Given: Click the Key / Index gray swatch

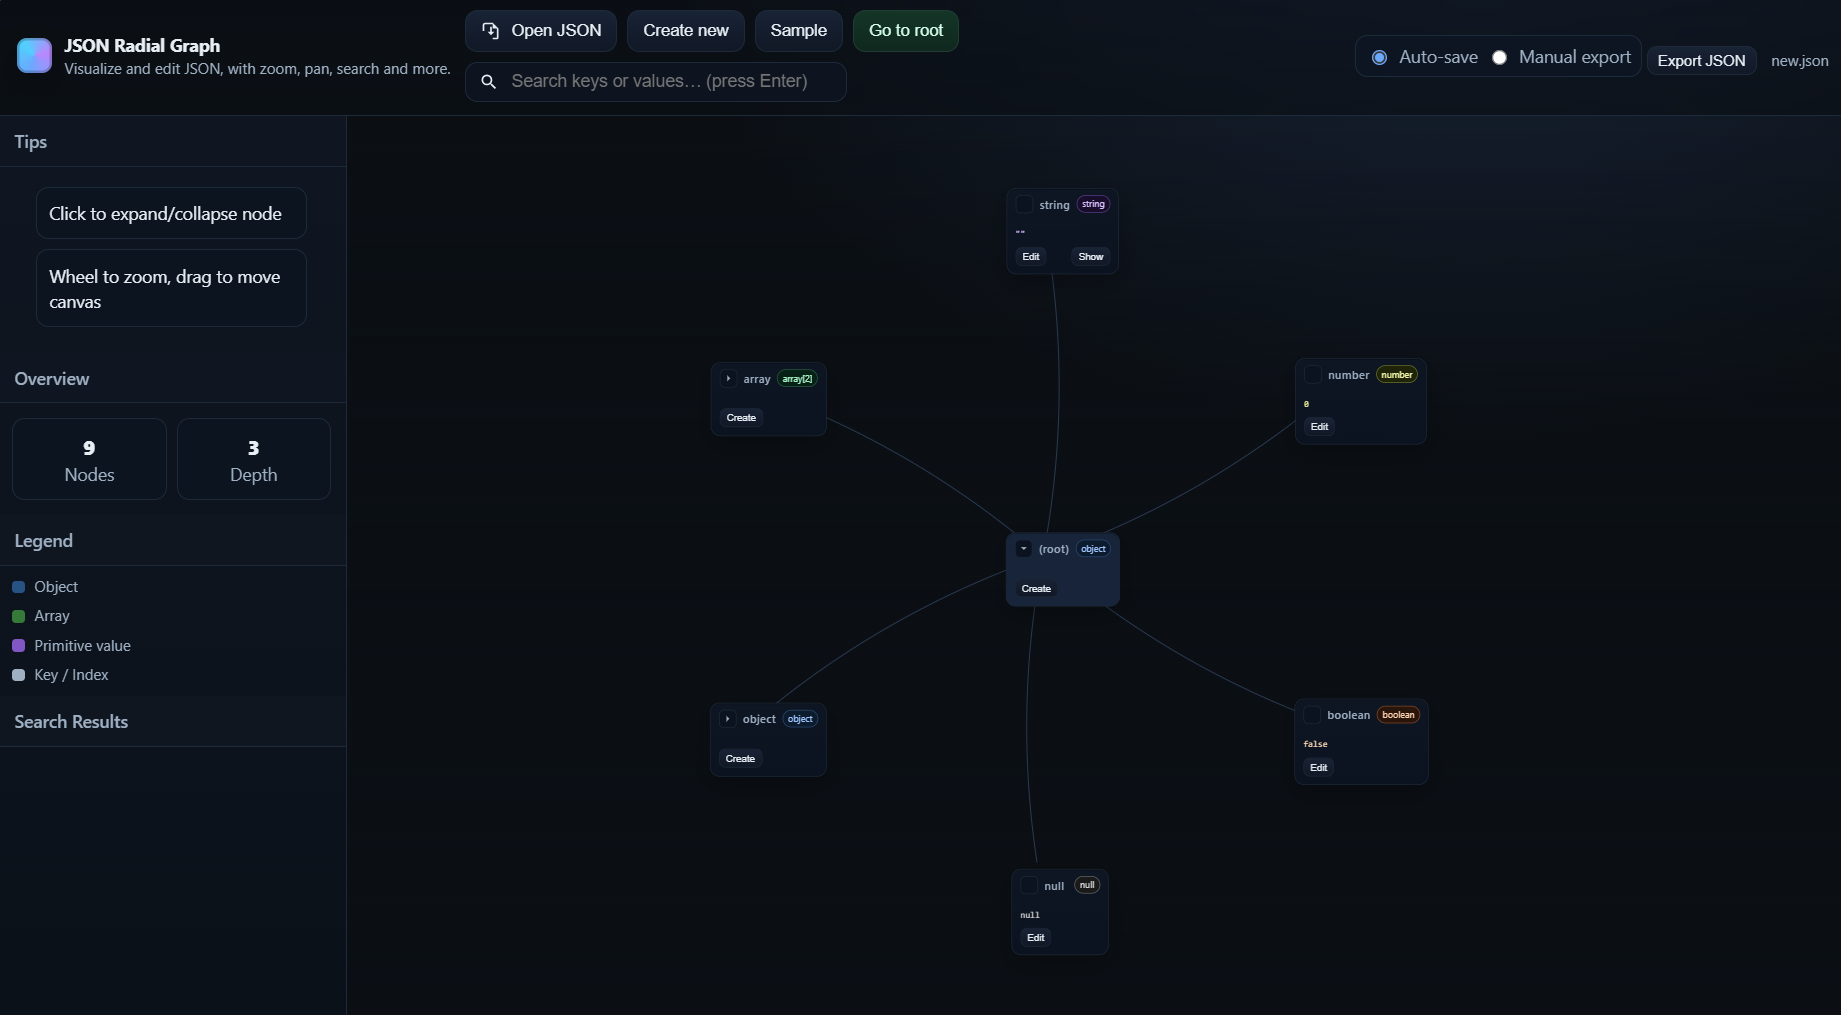Looking at the screenshot, I should tap(18, 675).
